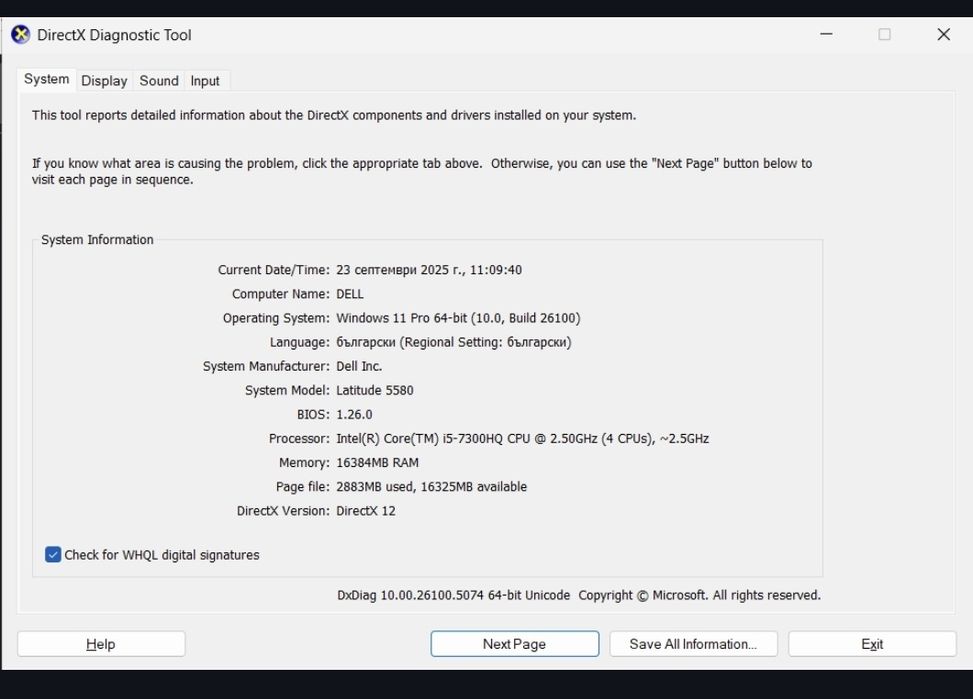Open the Input tab
Viewport: 973px width, 699px height.
205,81
